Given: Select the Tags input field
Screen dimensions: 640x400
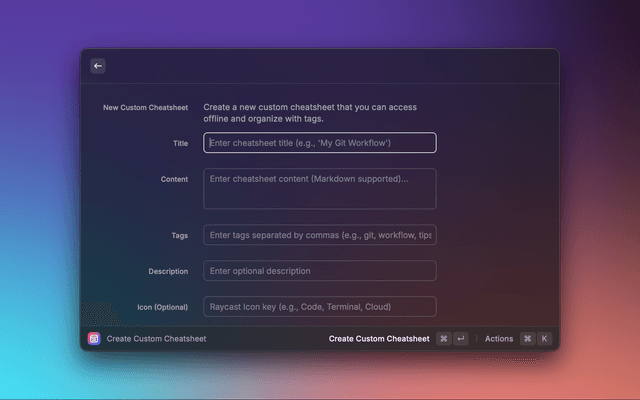Looking at the screenshot, I should [x=319, y=235].
